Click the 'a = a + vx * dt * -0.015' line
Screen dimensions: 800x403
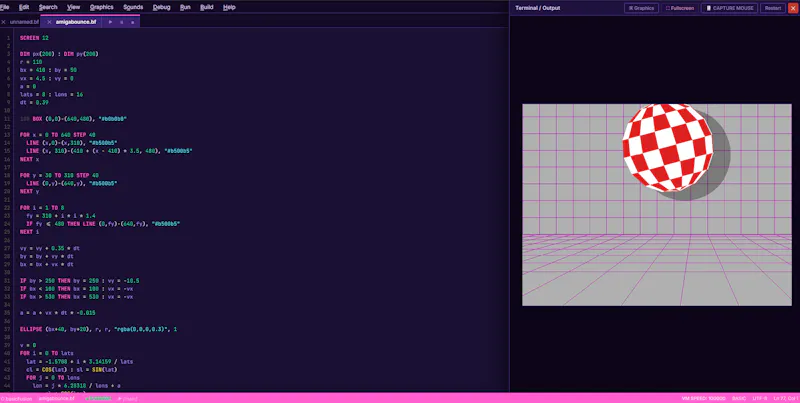[57, 313]
